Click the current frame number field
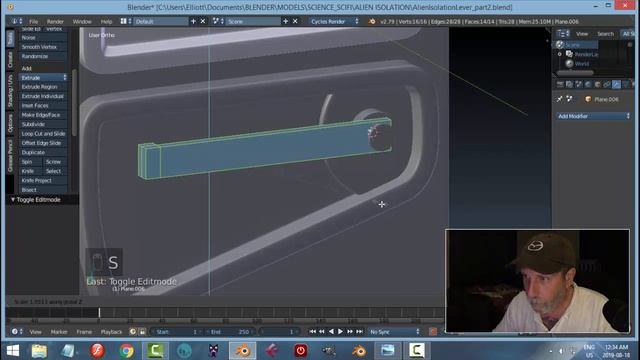Screen dimensions: 640x360 pyautogui.click(x=279, y=331)
